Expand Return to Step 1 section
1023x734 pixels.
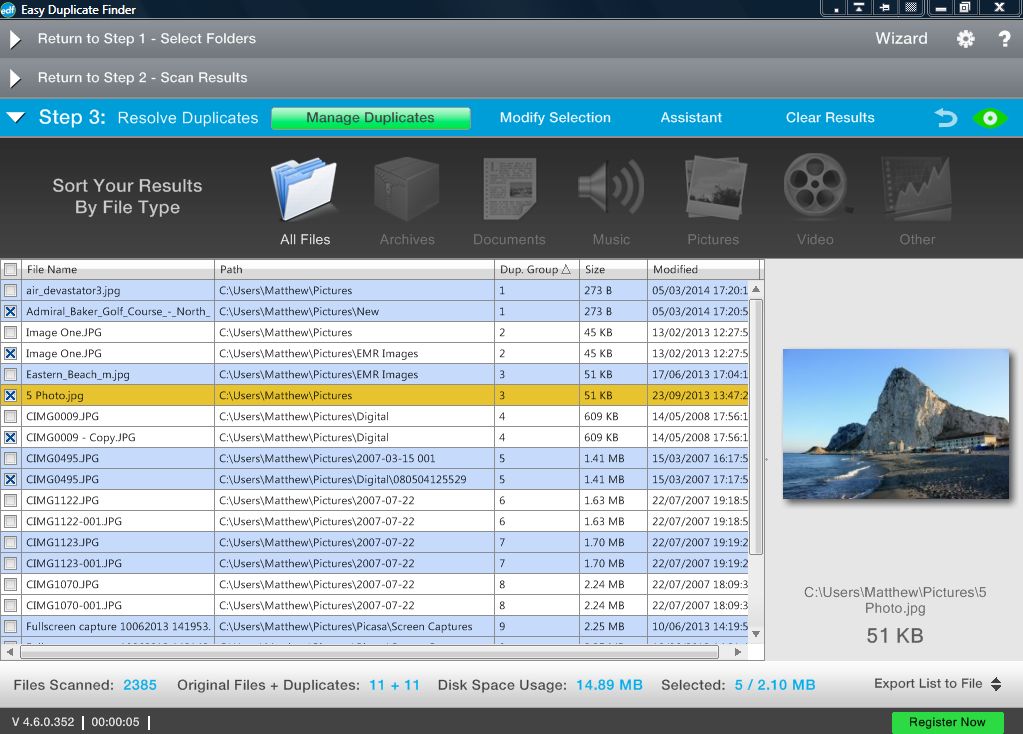click(14, 38)
